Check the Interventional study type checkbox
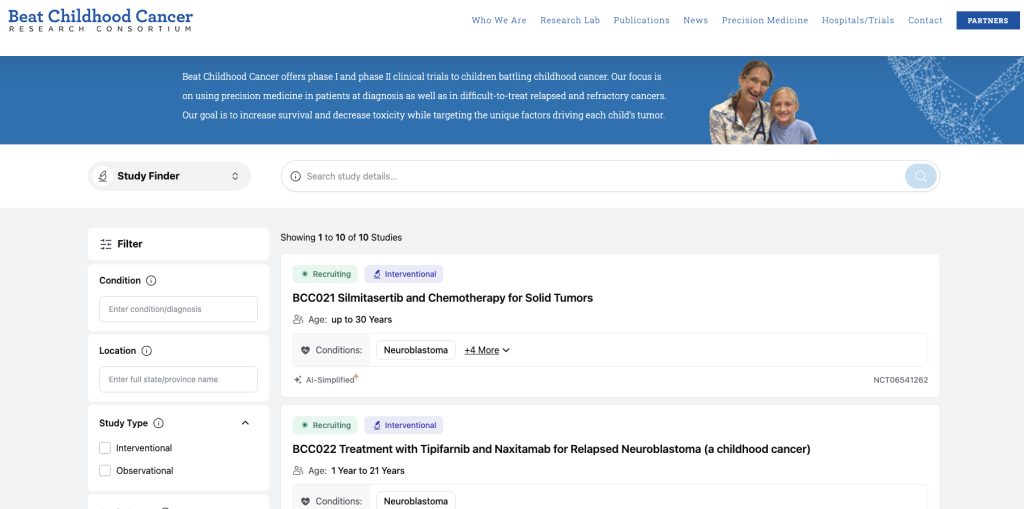 [x=104, y=448]
